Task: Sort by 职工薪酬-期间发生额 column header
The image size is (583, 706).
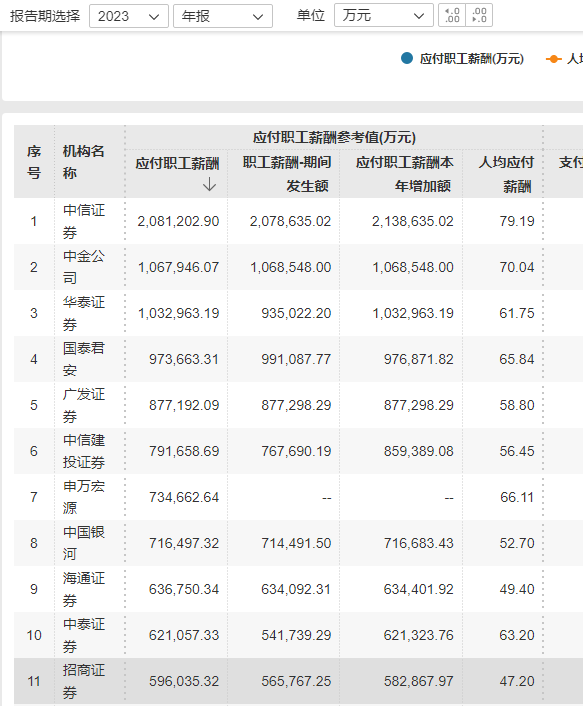Action: 287,174
